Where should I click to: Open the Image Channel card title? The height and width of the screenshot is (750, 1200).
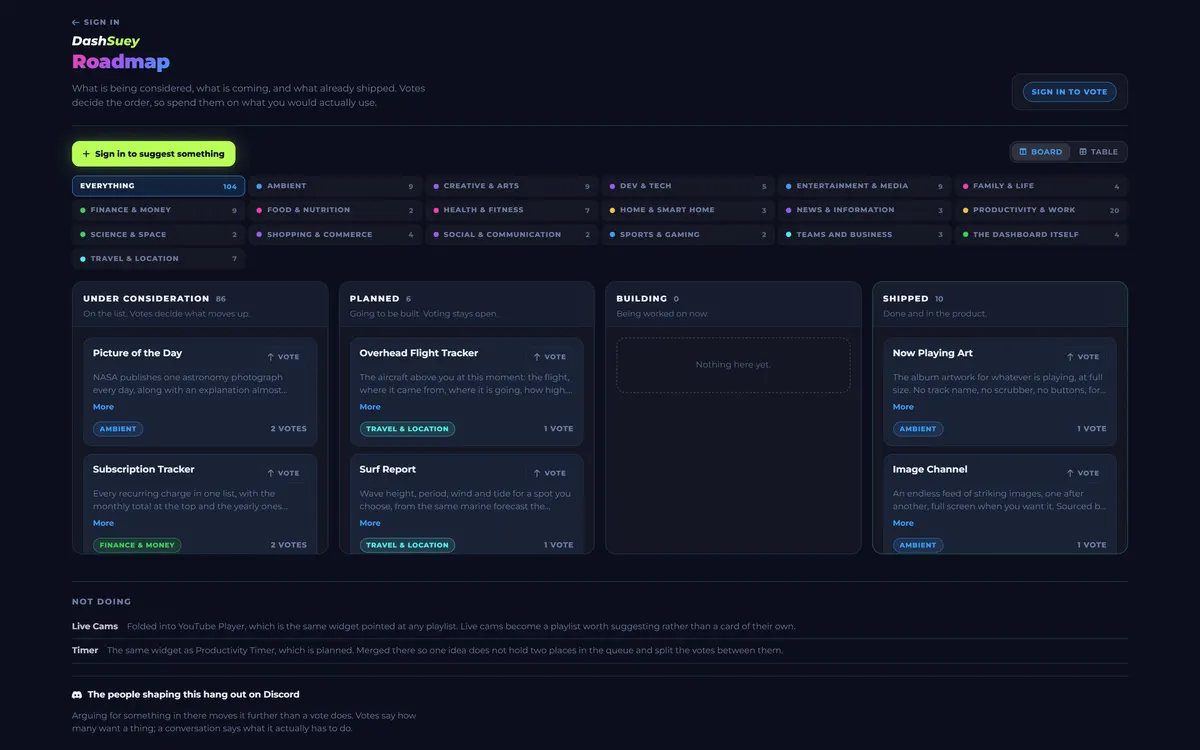(930, 469)
